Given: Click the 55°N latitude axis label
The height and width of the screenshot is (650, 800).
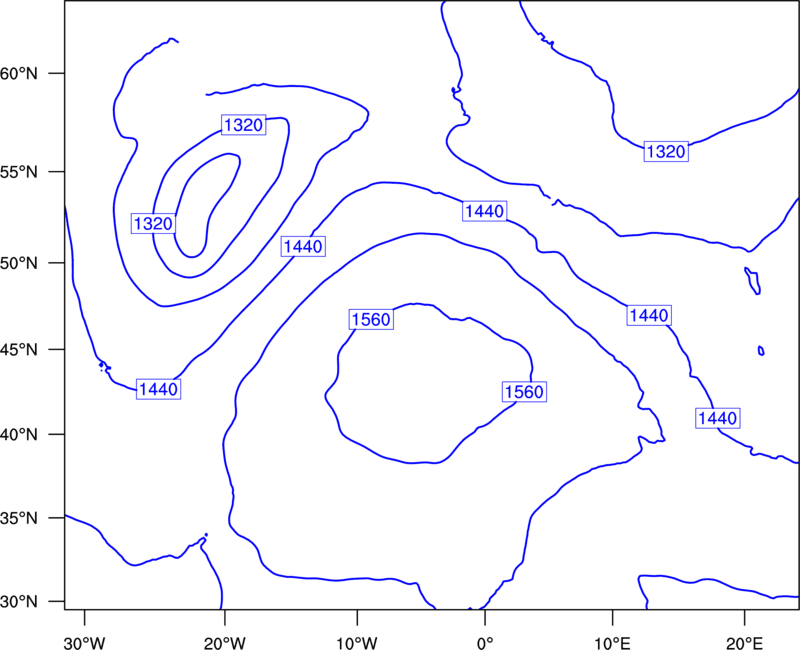Looking at the screenshot, I should [19, 172].
